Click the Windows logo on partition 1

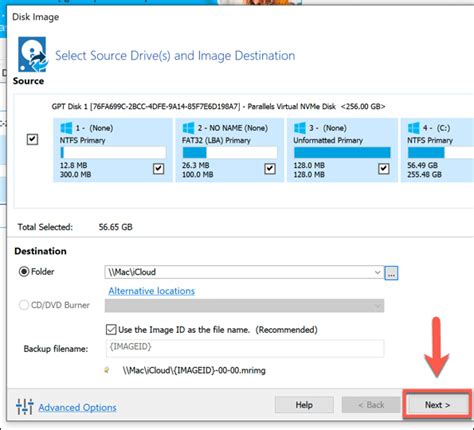[x=66, y=128]
